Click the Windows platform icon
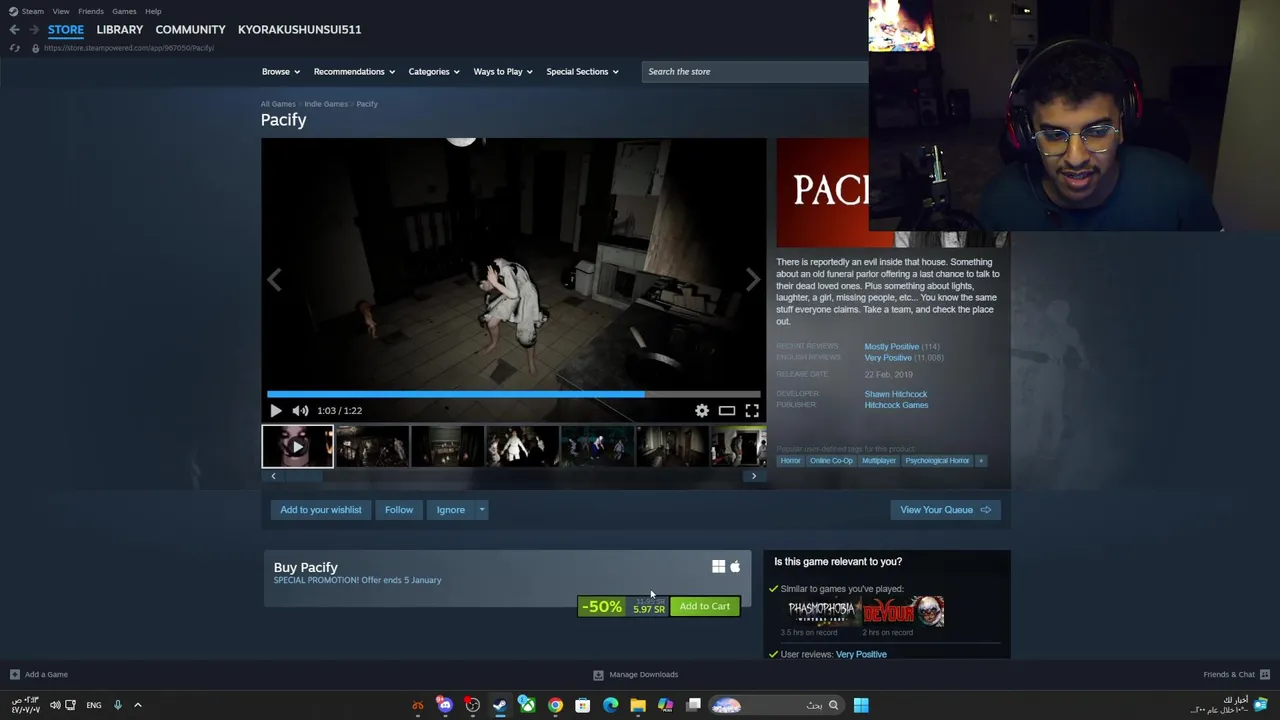Viewport: 1280px width, 720px height. 718,567
